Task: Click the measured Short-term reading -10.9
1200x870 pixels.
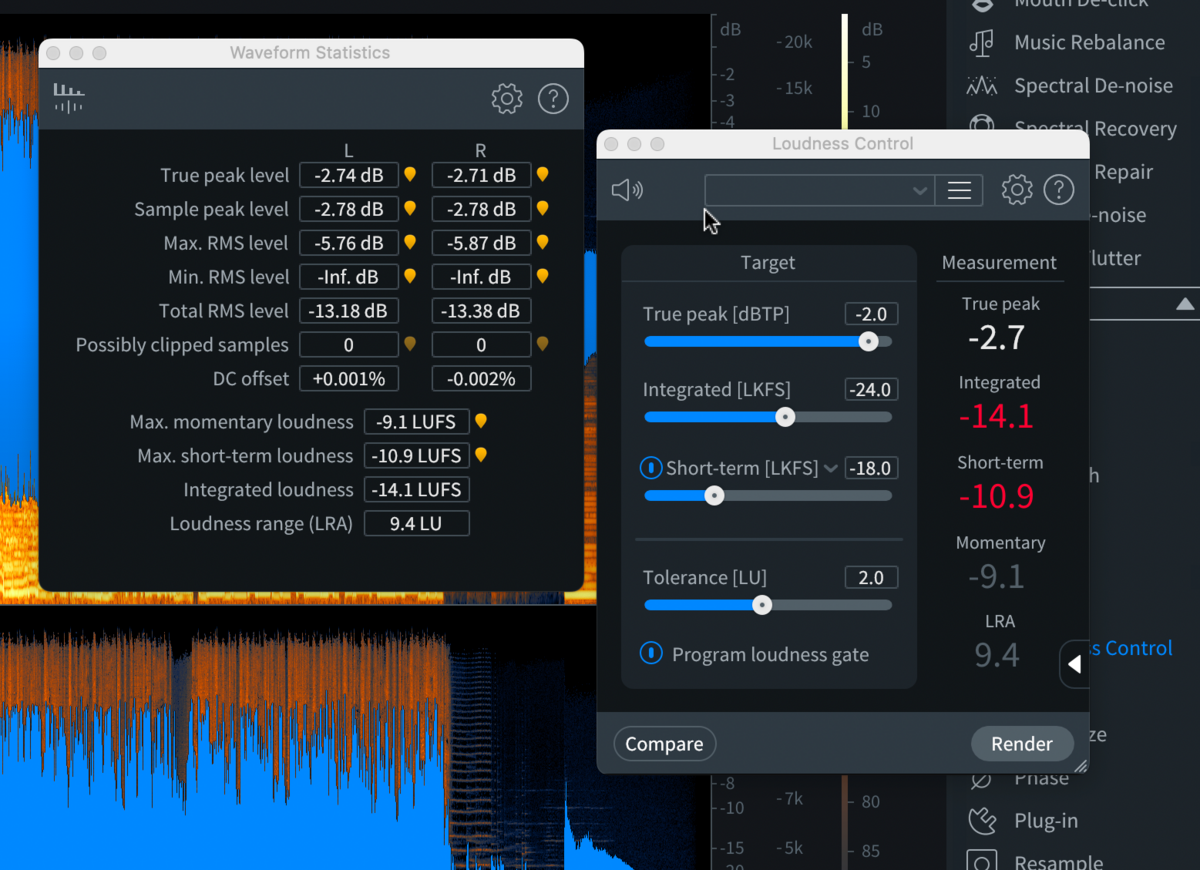Action: click(x=996, y=496)
